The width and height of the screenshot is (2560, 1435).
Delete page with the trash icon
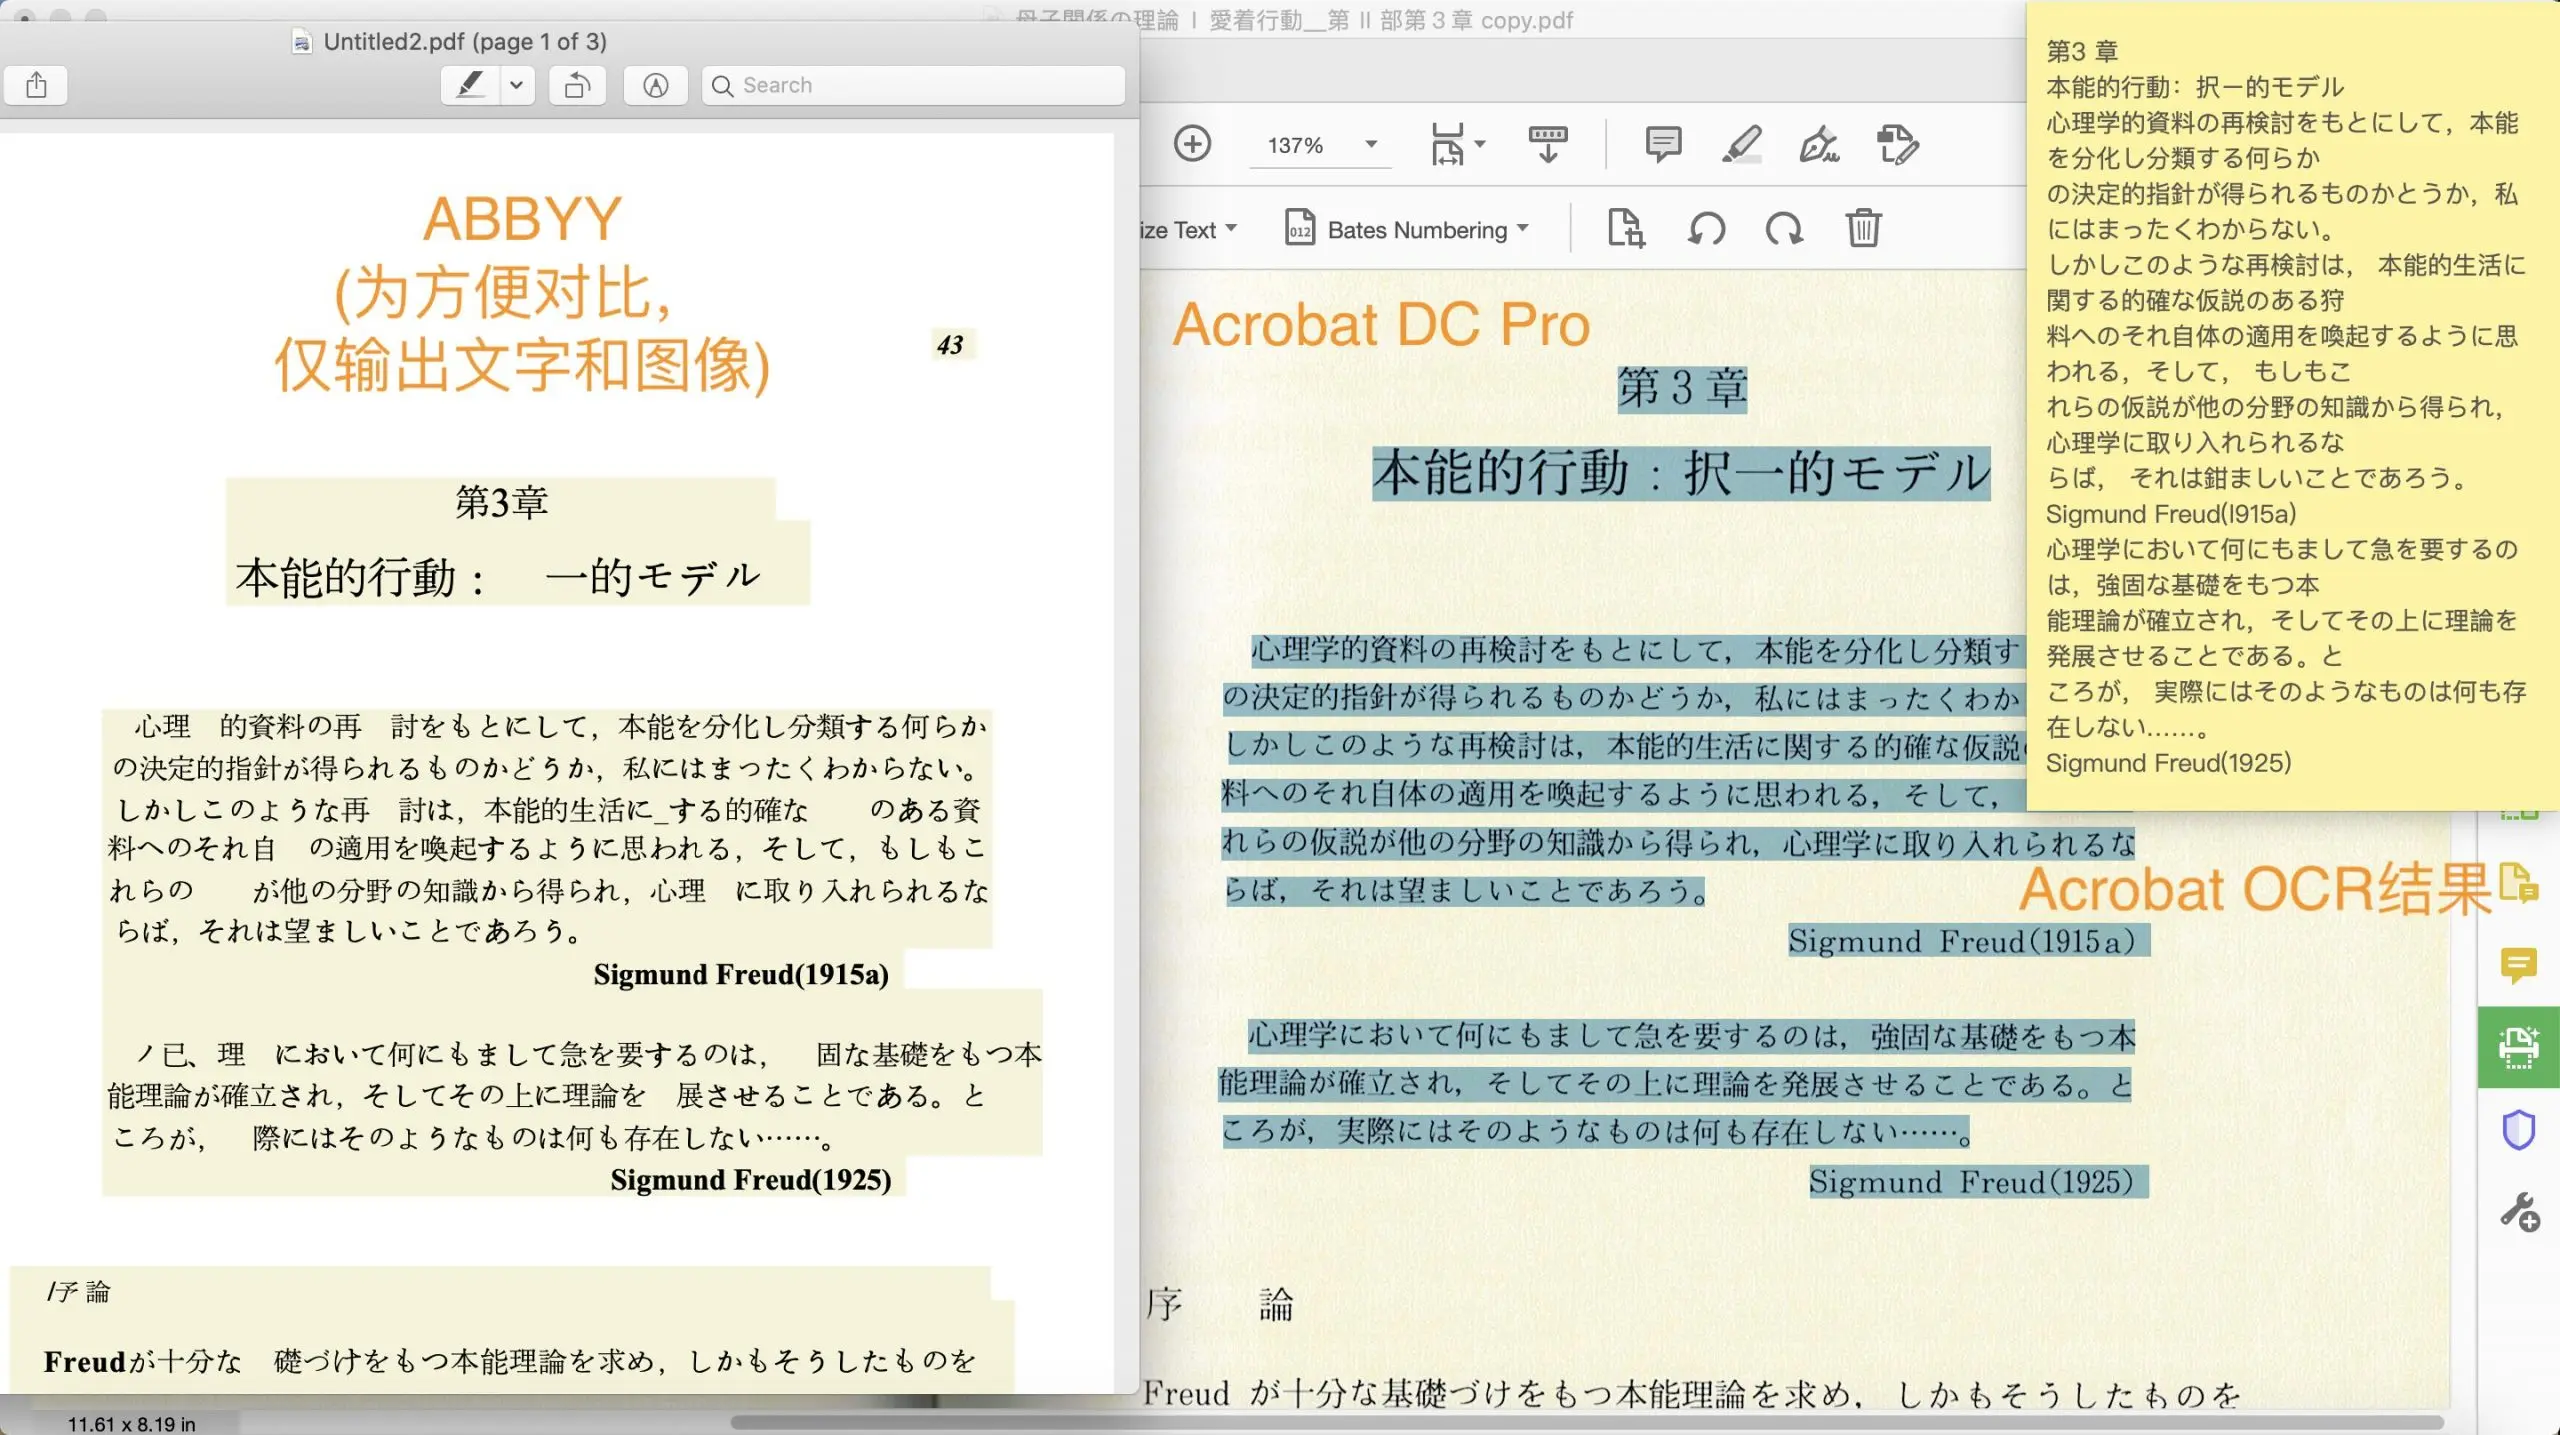tap(1863, 228)
